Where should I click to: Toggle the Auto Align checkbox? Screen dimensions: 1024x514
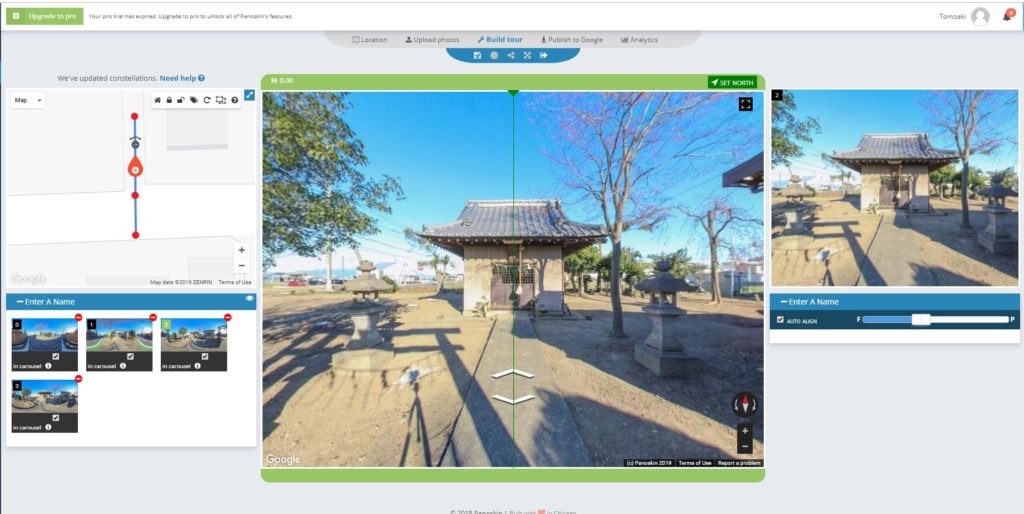tap(781, 320)
